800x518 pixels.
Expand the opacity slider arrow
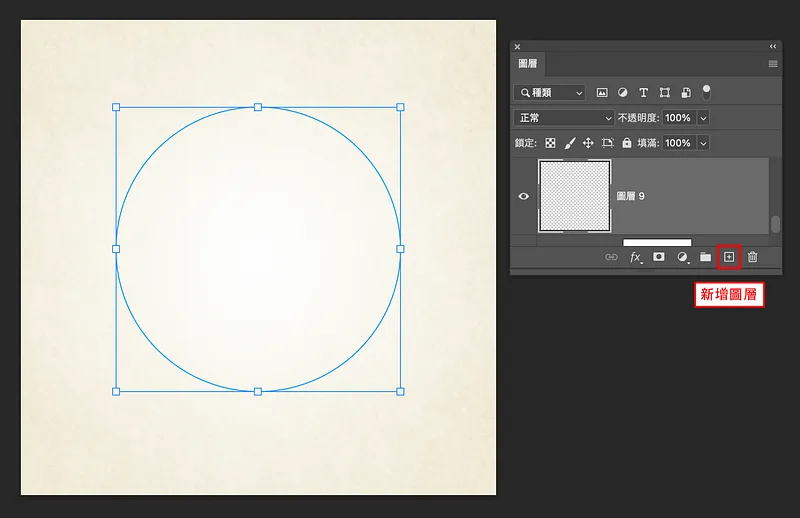pos(703,118)
